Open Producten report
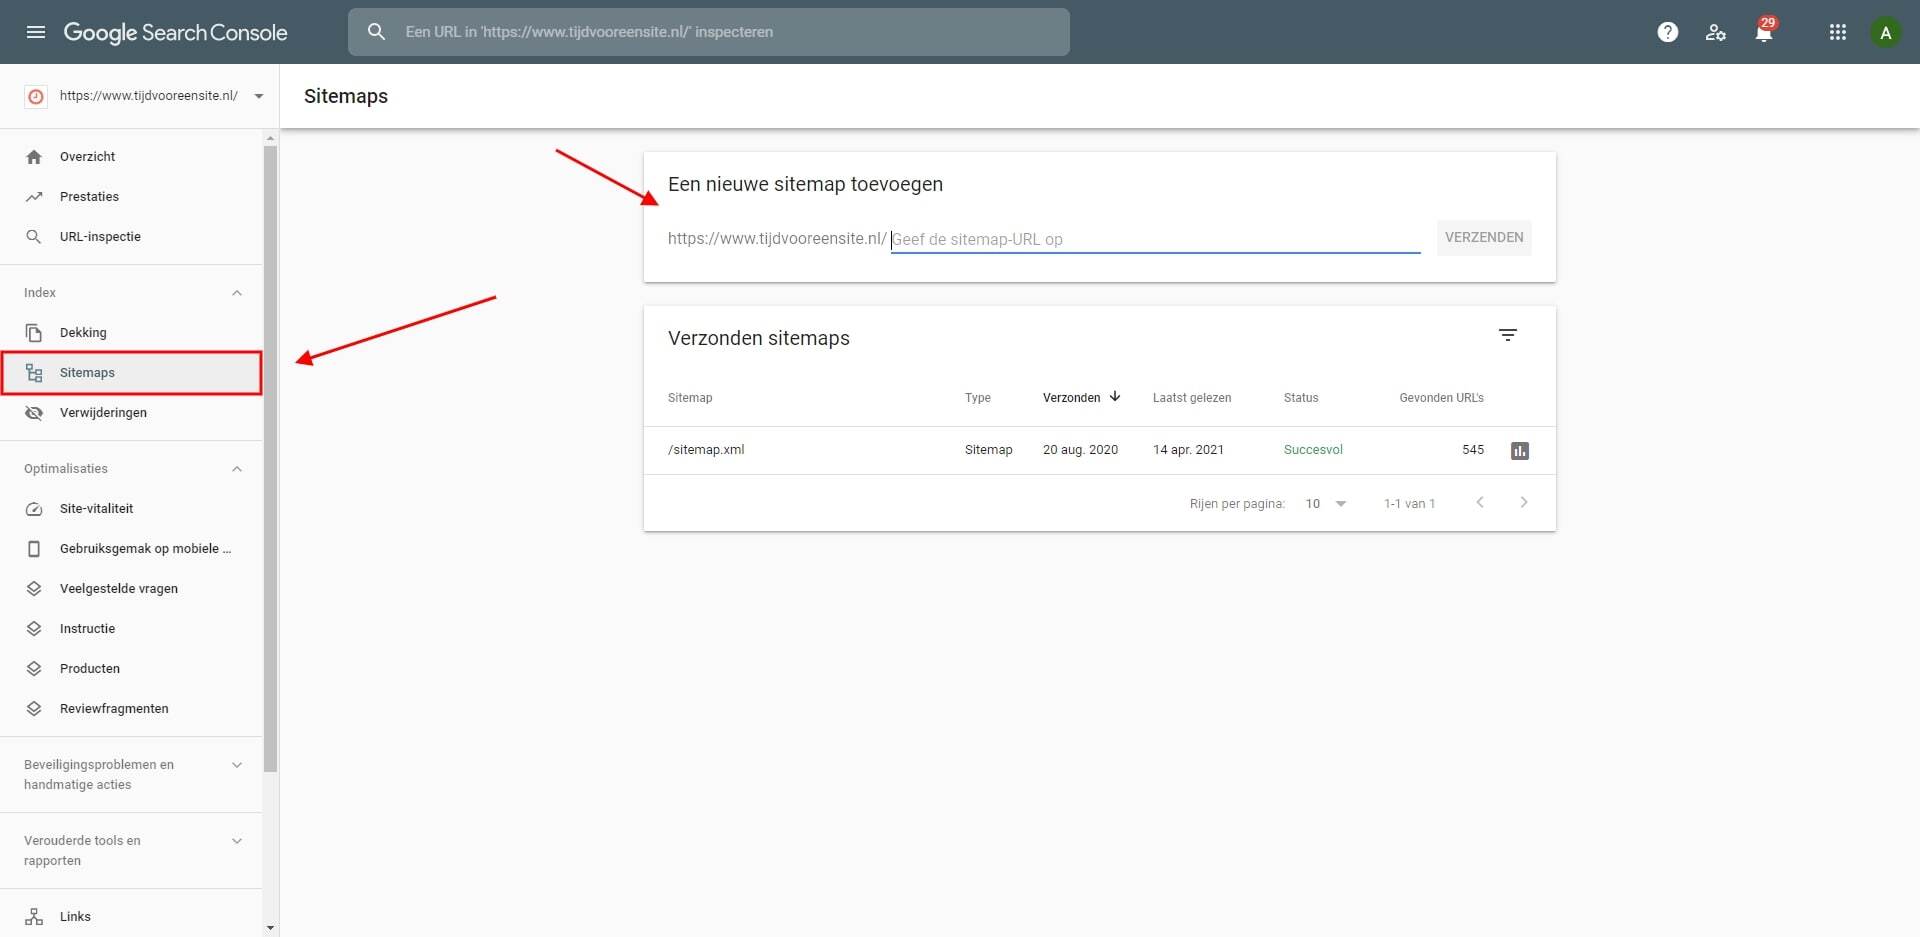Viewport: 1920px width, 937px height. (131, 669)
